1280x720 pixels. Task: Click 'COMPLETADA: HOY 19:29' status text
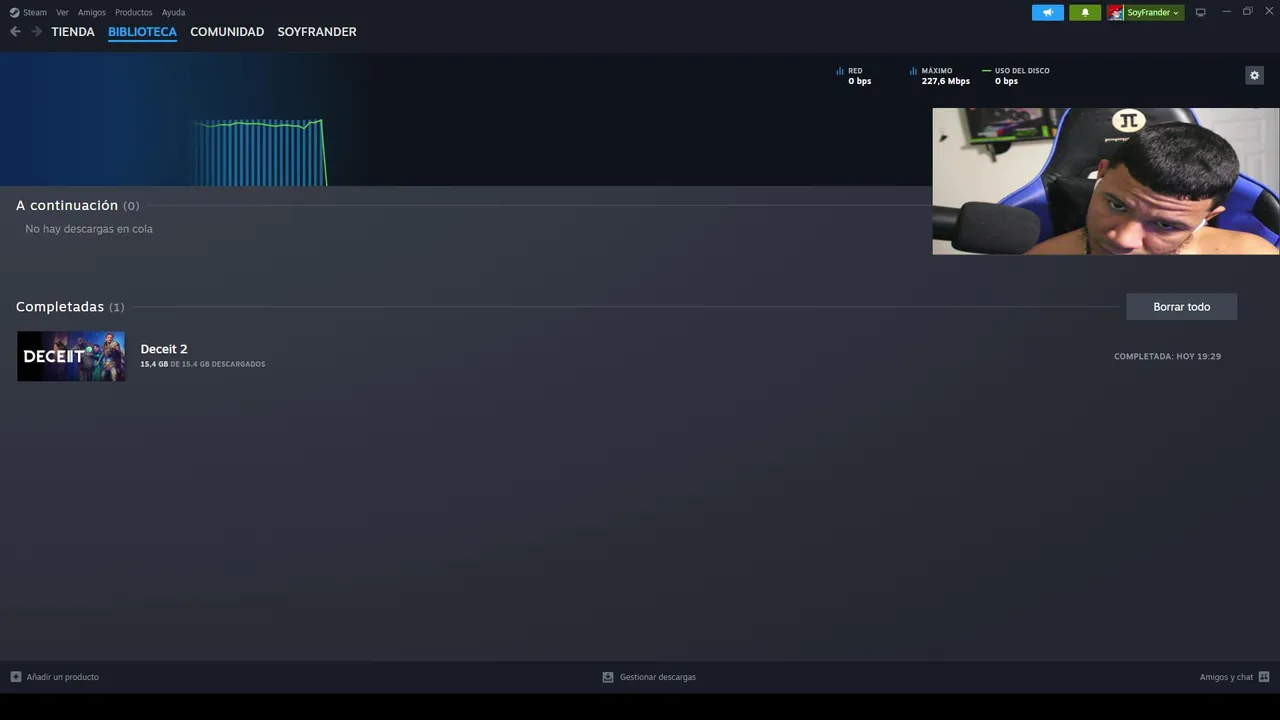[1167, 356]
